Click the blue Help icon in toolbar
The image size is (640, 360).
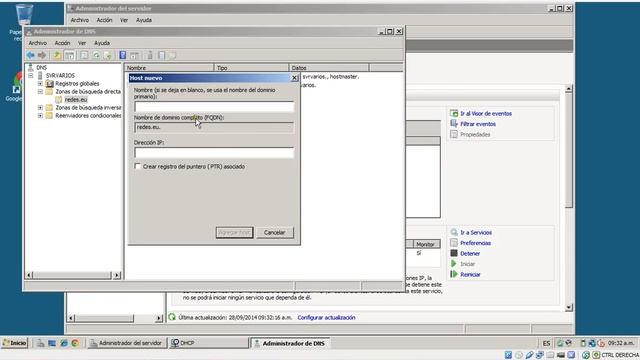click(122, 55)
